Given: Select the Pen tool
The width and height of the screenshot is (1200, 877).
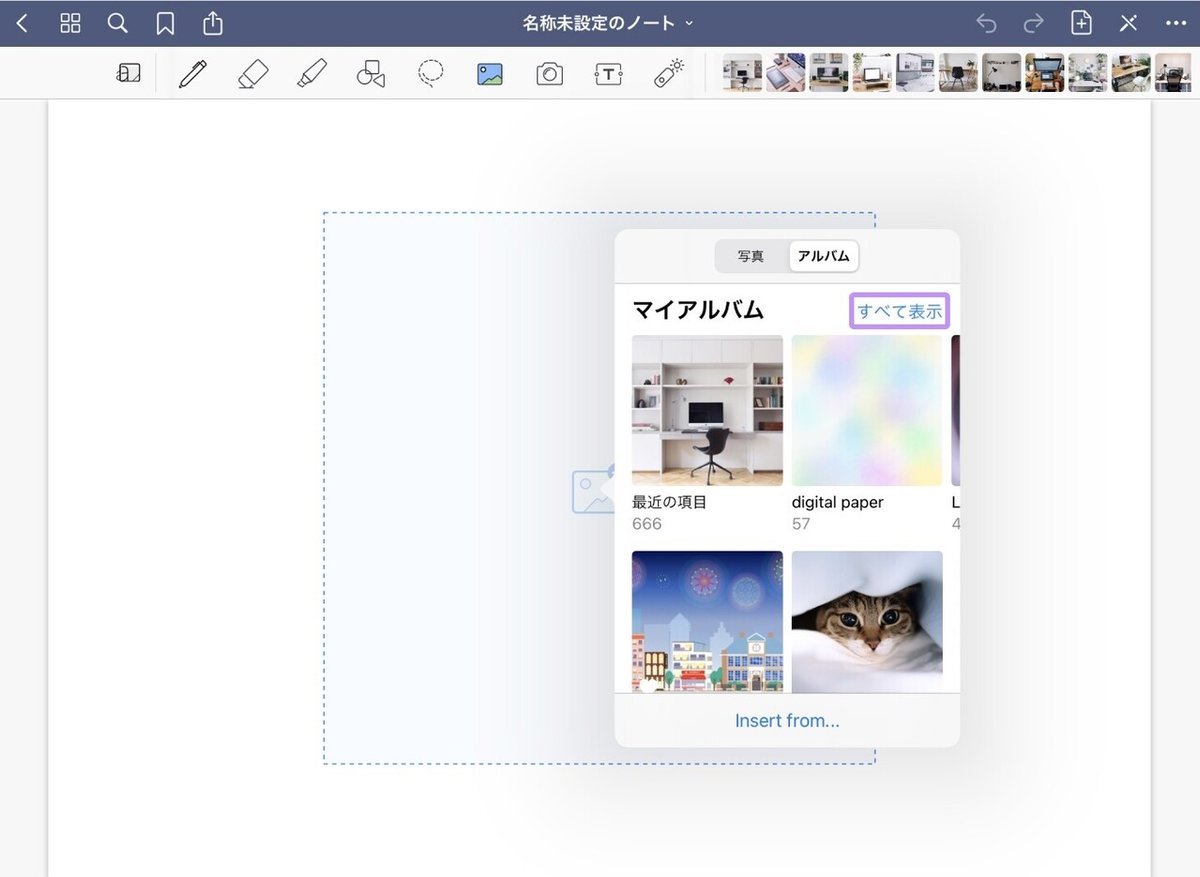Looking at the screenshot, I should pos(192,73).
